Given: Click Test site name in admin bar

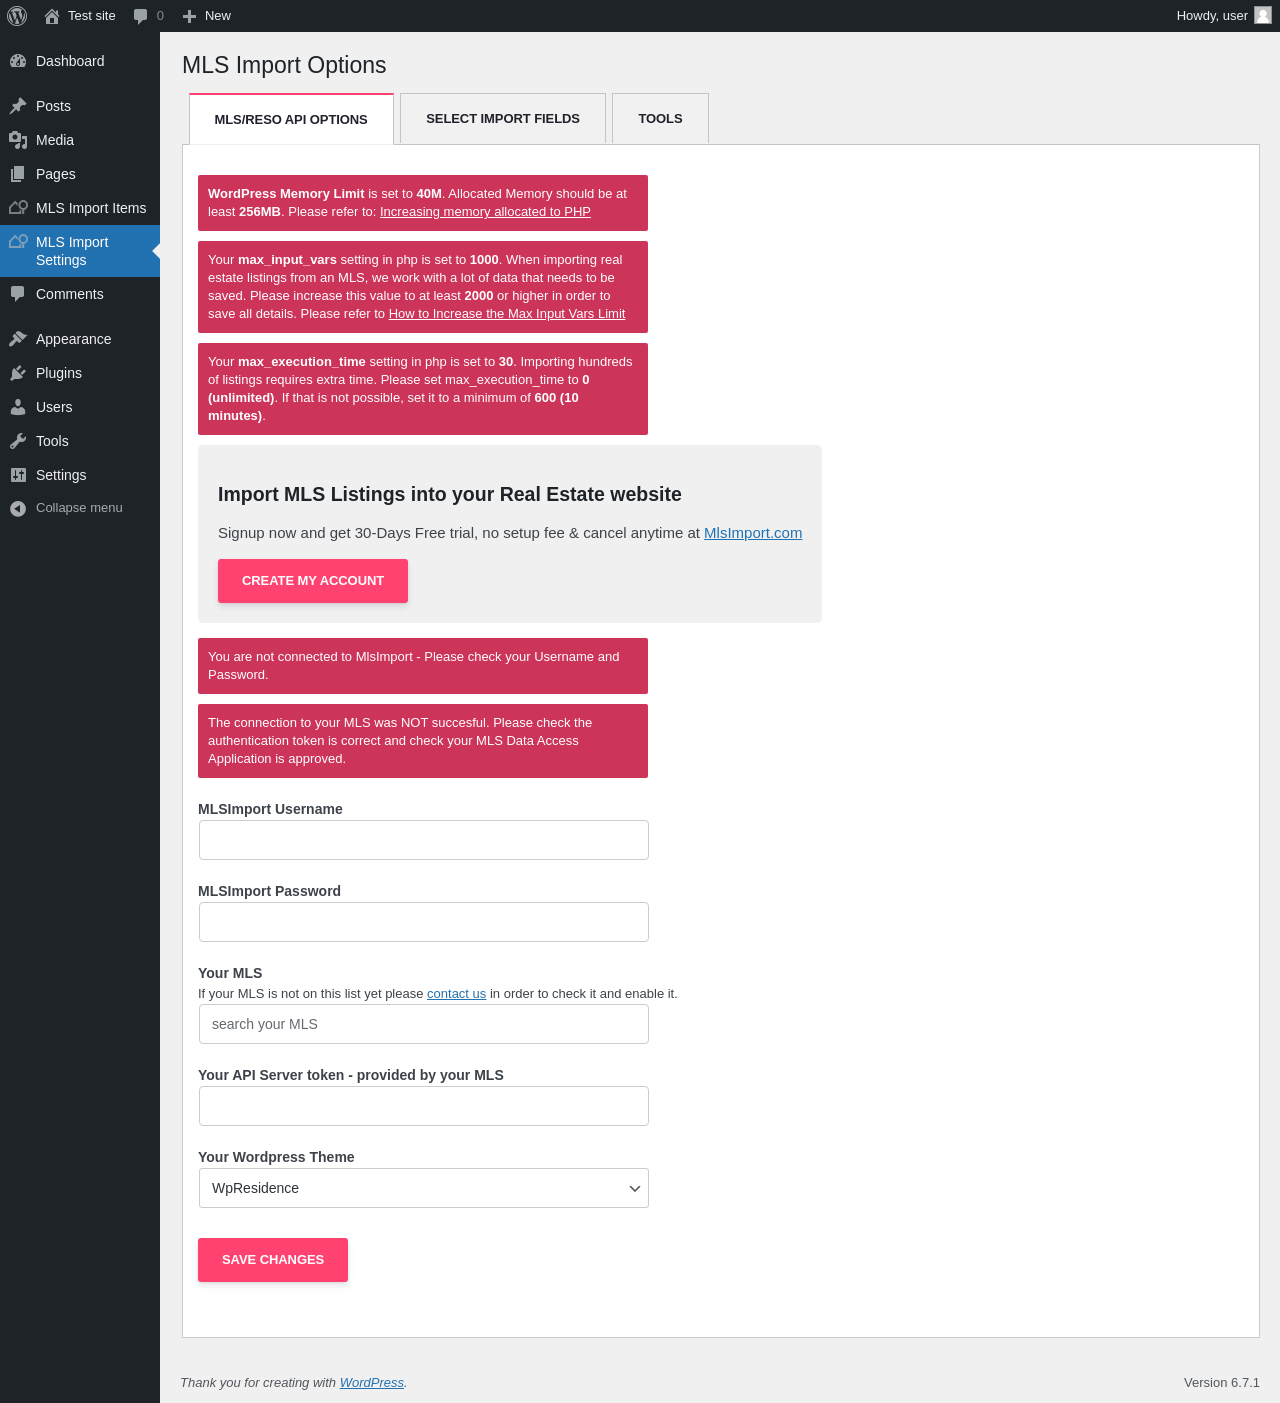Looking at the screenshot, I should click(x=92, y=16).
